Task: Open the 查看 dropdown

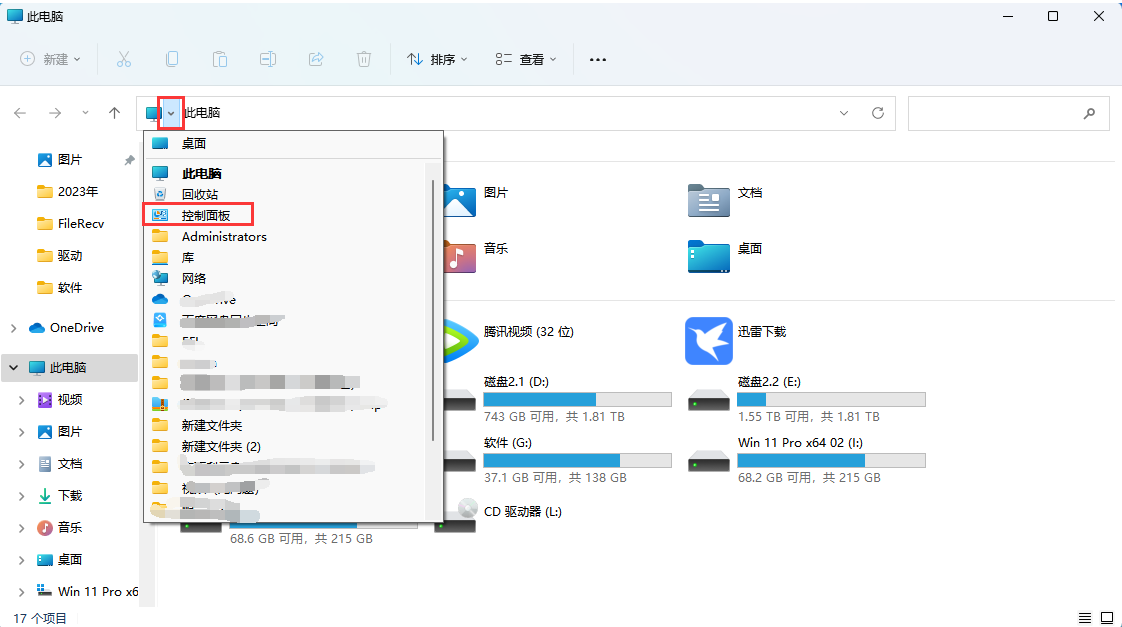Action: (x=525, y=59)
